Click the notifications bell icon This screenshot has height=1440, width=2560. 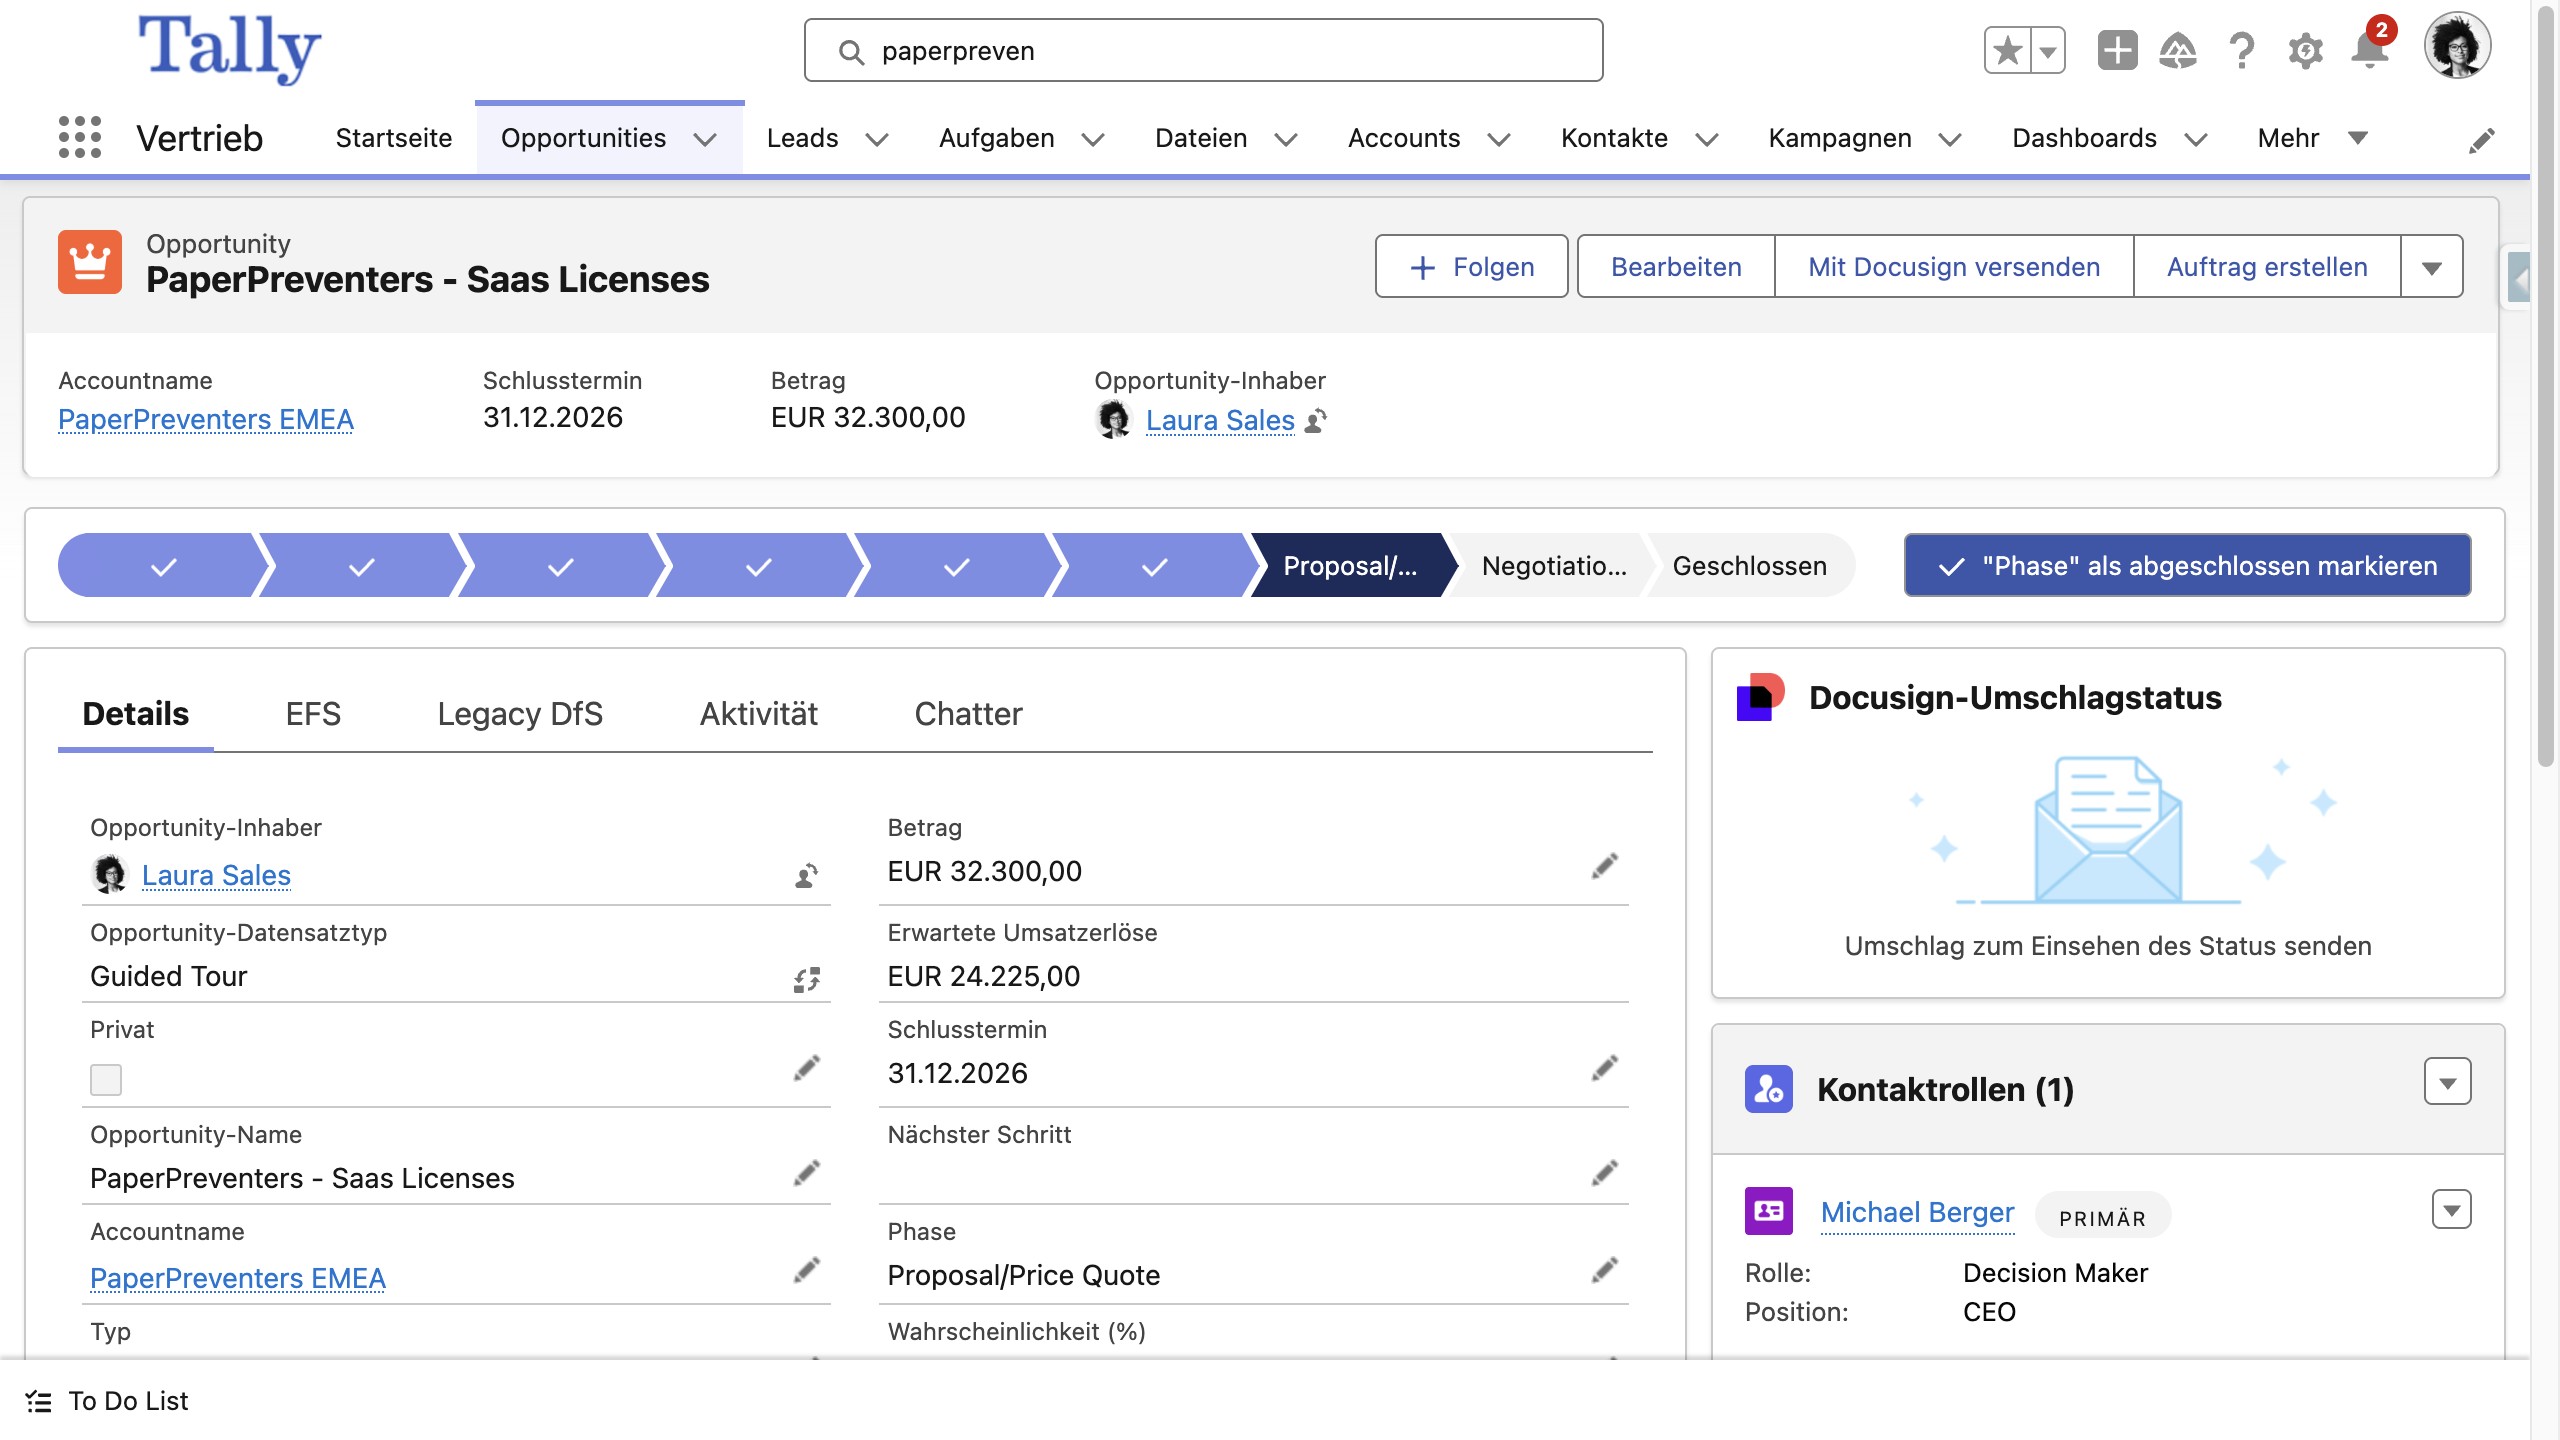coord(2369,50)
